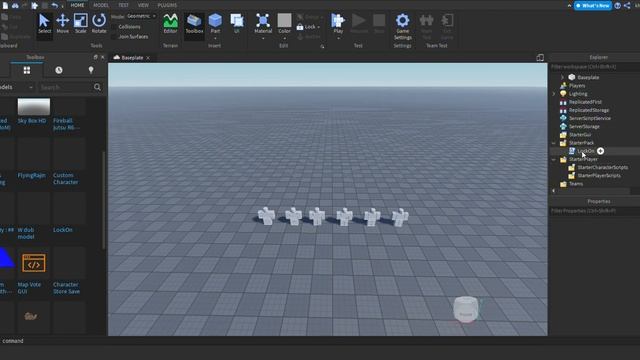Activate the Move tool
The width and height of the screenshot is (640, 360).
pyautogui.click(x=62, y=24)
